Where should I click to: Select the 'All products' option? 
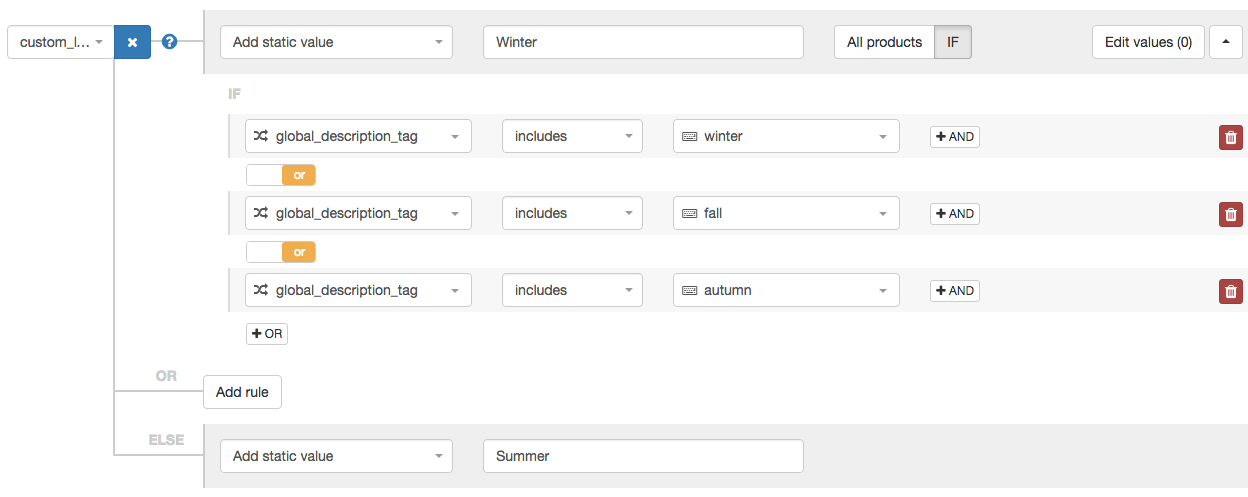point(884,42)
